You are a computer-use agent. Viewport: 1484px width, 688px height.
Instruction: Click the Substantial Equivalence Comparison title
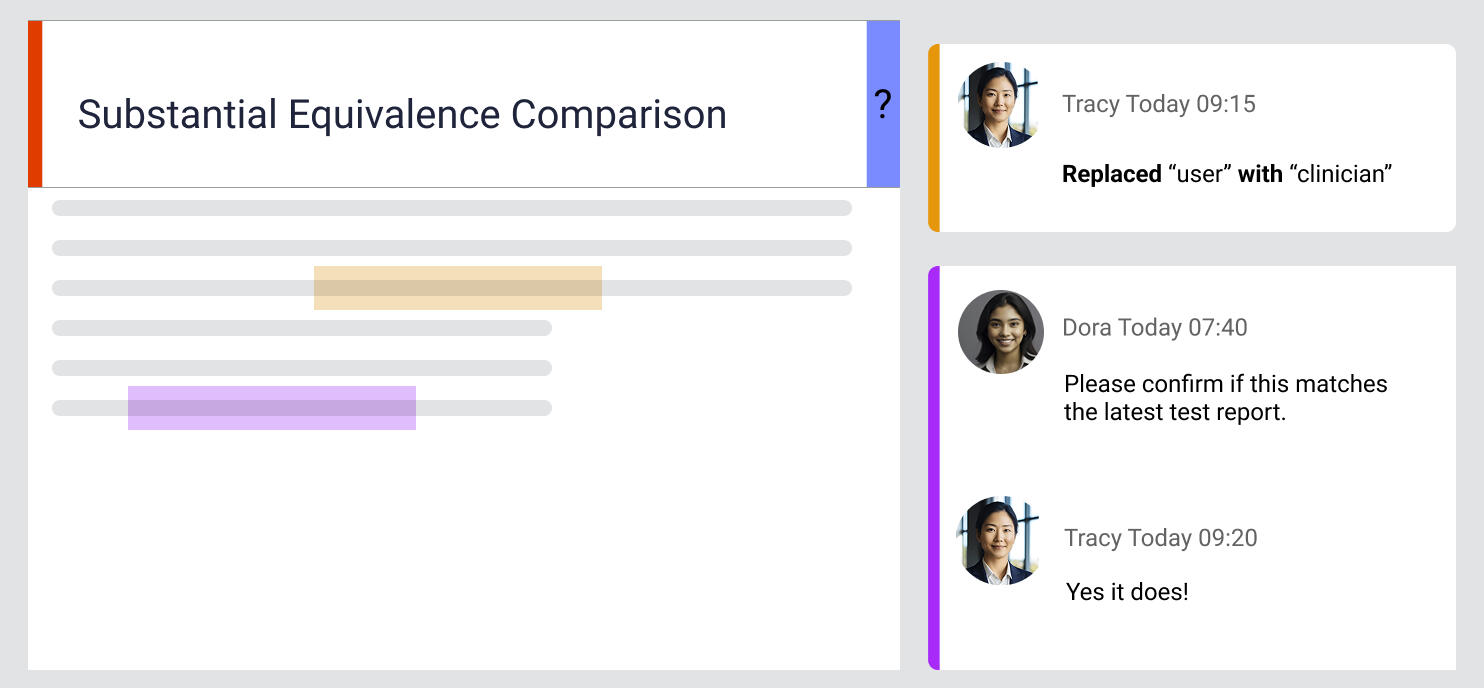(x=402, y=114)
